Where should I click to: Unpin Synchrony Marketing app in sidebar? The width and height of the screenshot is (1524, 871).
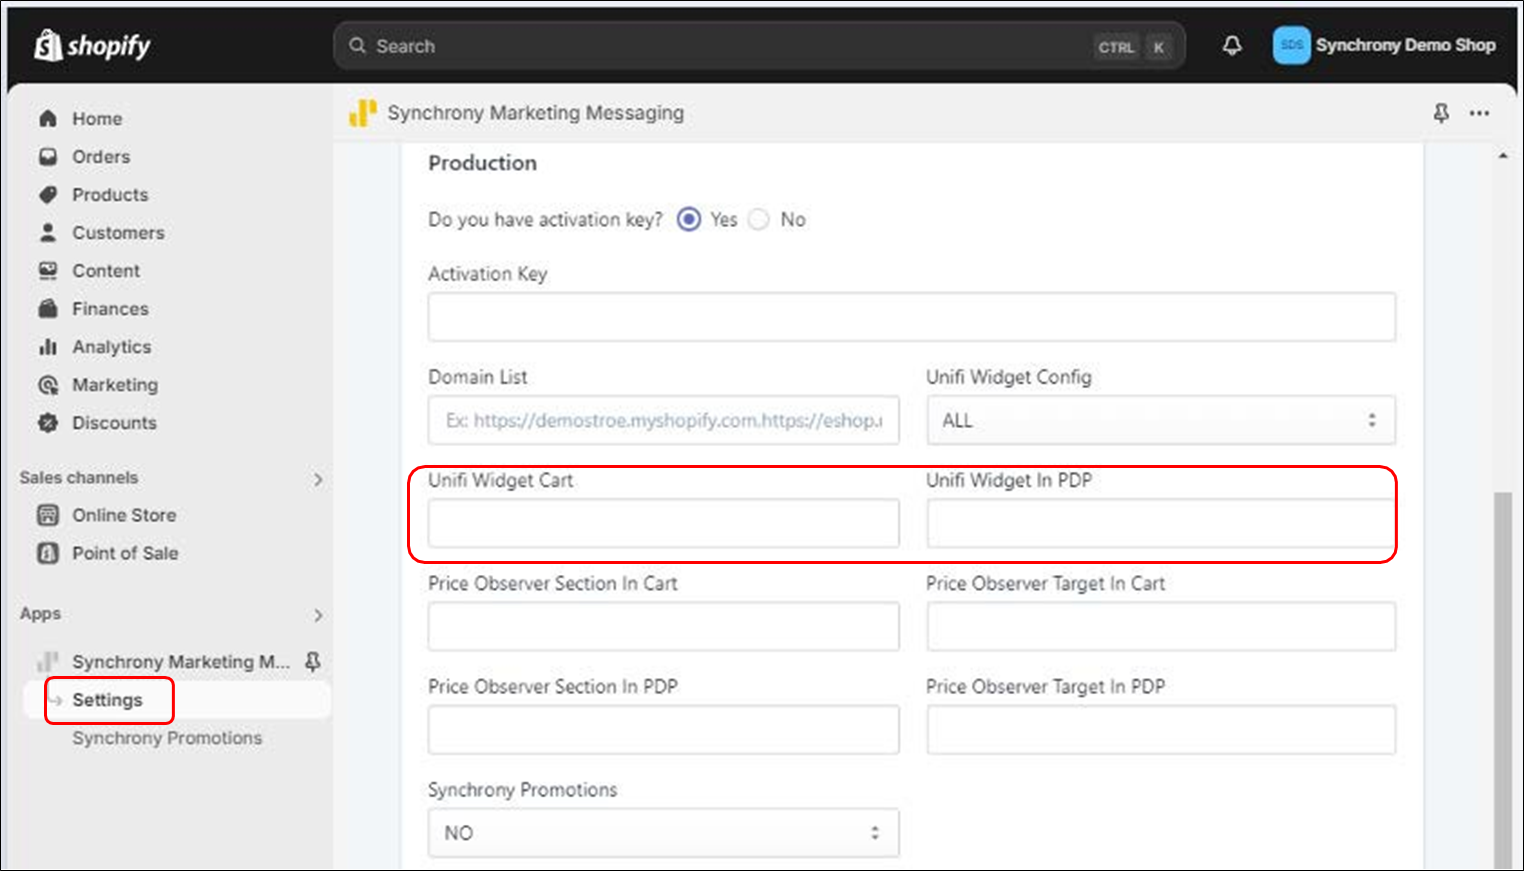point(313,661)
